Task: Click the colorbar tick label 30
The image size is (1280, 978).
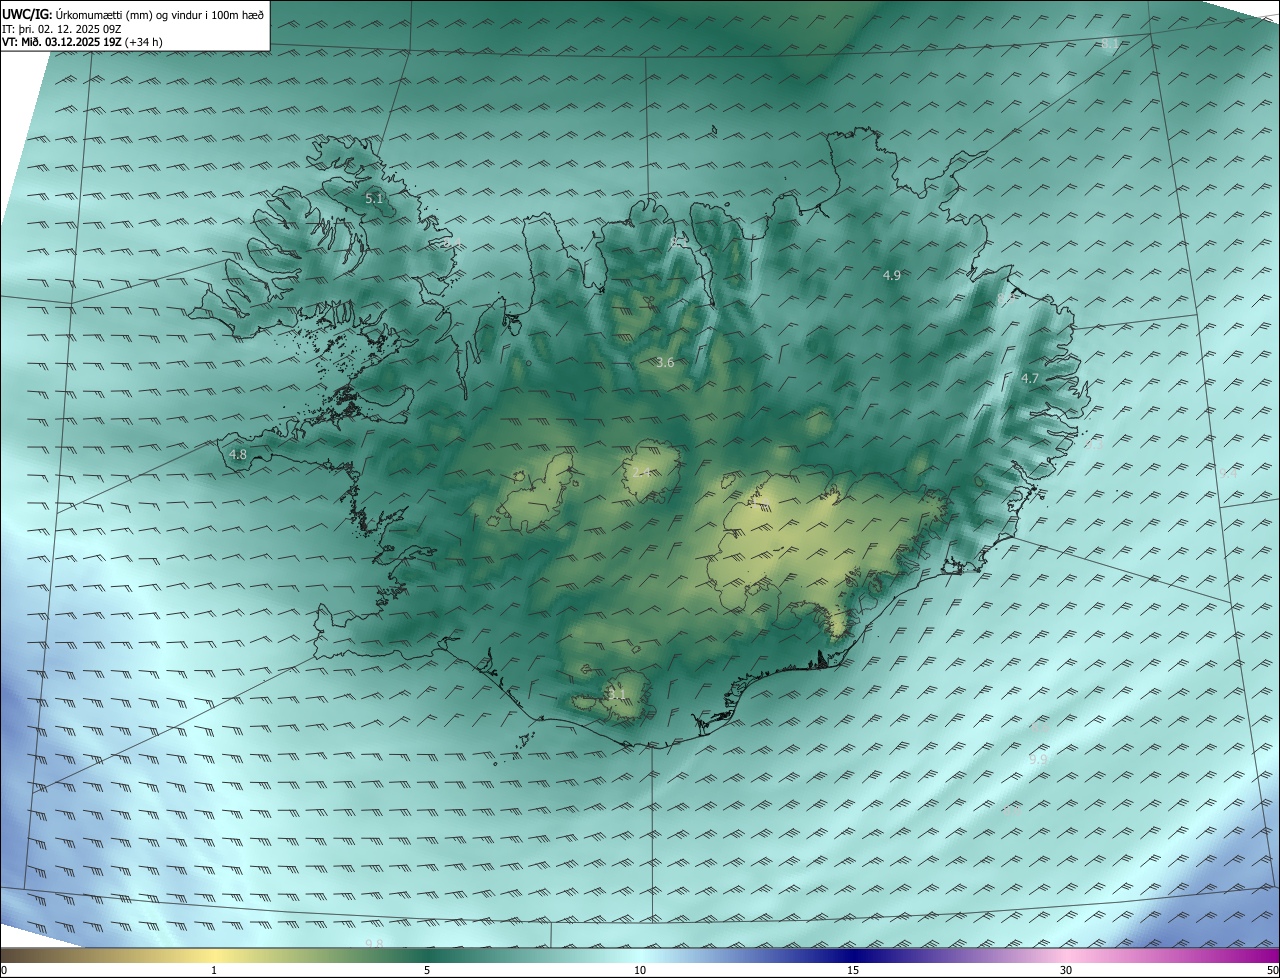Action: [1066, 970]
